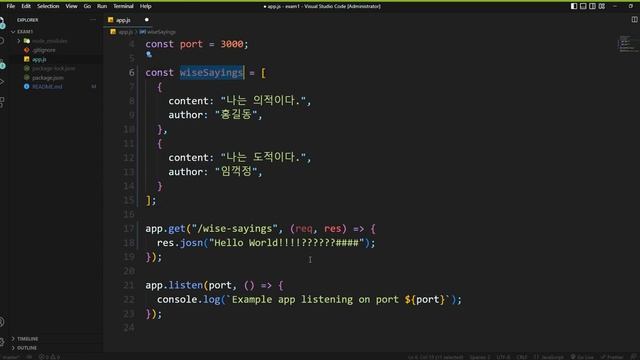Open the Extensions view
Viewport: 640px width, 360px height.
click(x=2, y=102)
